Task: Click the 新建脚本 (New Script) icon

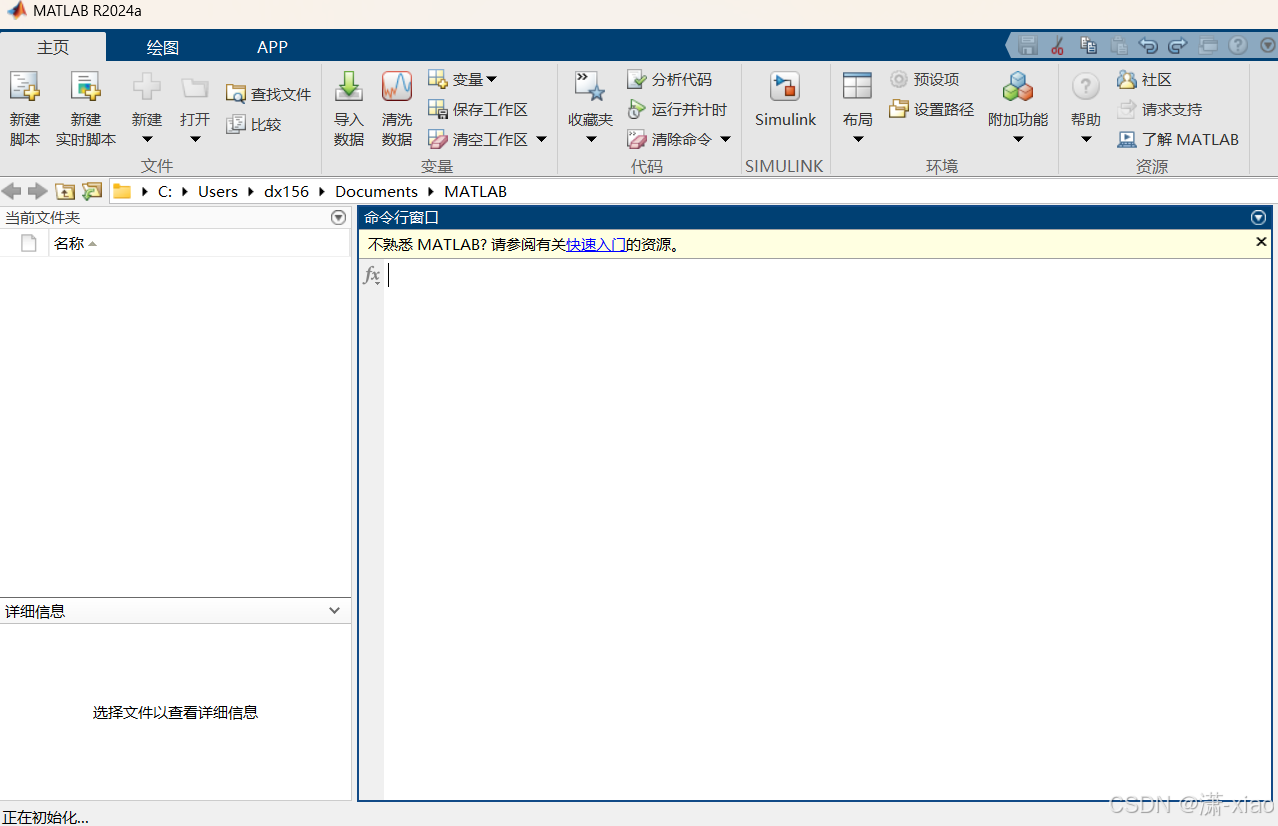Action: [x=25, y=88]
